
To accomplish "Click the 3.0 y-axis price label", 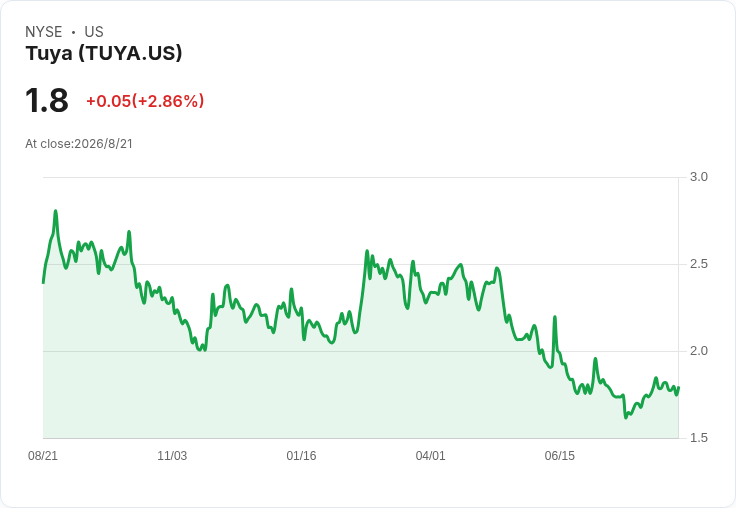I will pyautogui.click(x=698, y=177).
